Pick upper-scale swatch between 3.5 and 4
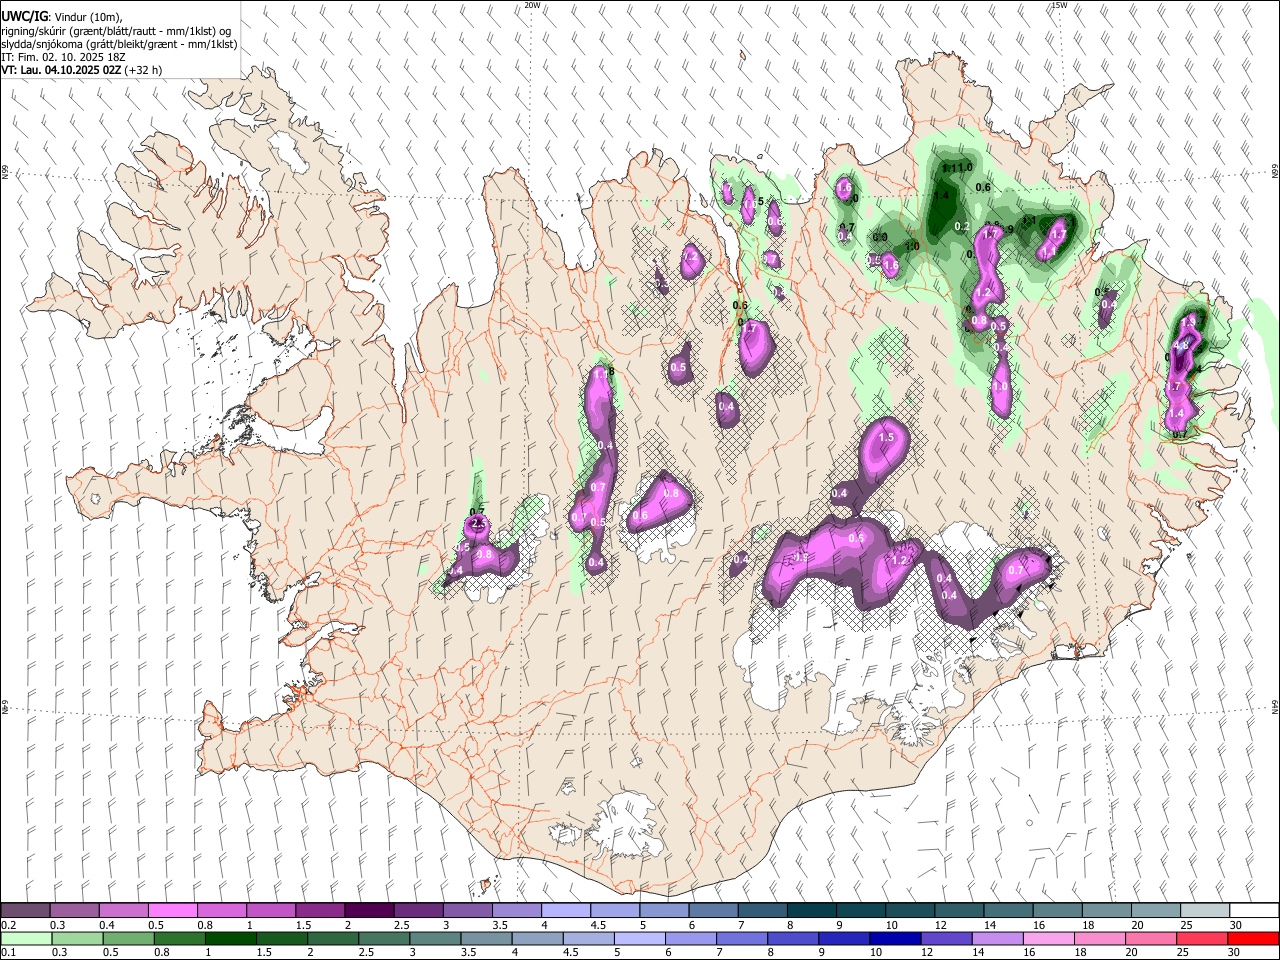1280x960 pixels. (516, 910)
